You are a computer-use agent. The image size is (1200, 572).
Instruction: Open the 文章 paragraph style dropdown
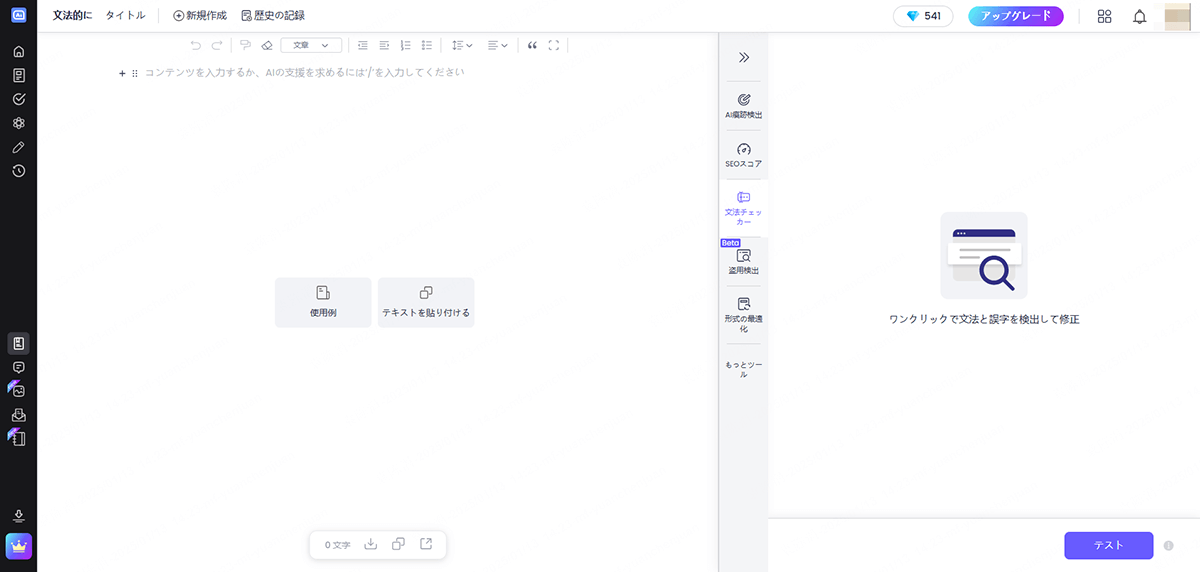[311, 45]
